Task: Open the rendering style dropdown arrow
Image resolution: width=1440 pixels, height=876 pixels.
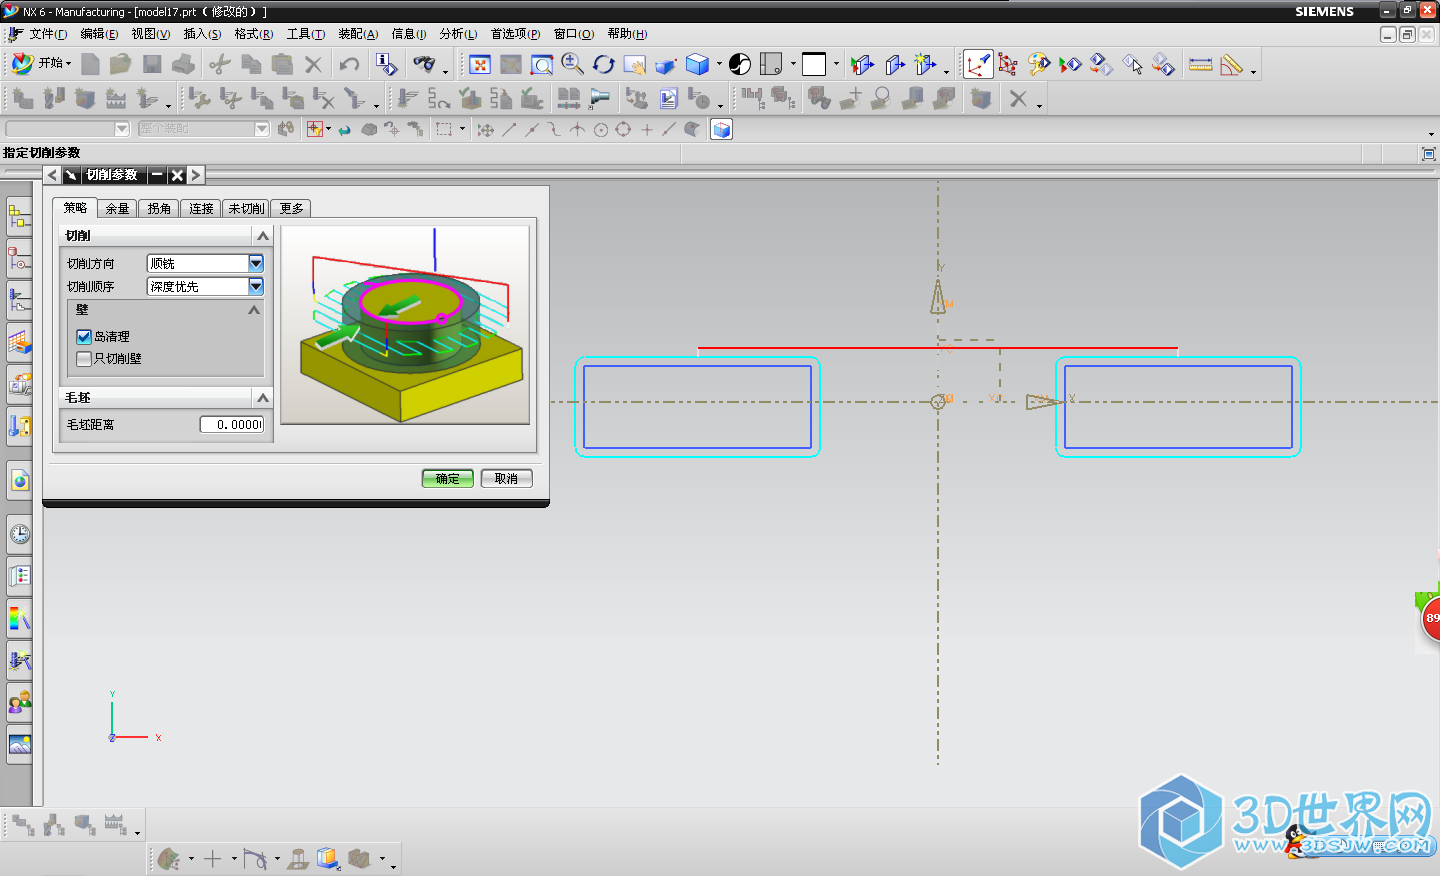Action: 719,64
